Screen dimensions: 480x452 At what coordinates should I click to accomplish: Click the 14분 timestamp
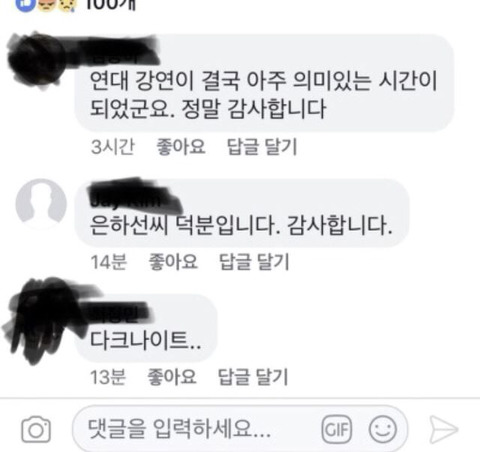tap(109, 262)
